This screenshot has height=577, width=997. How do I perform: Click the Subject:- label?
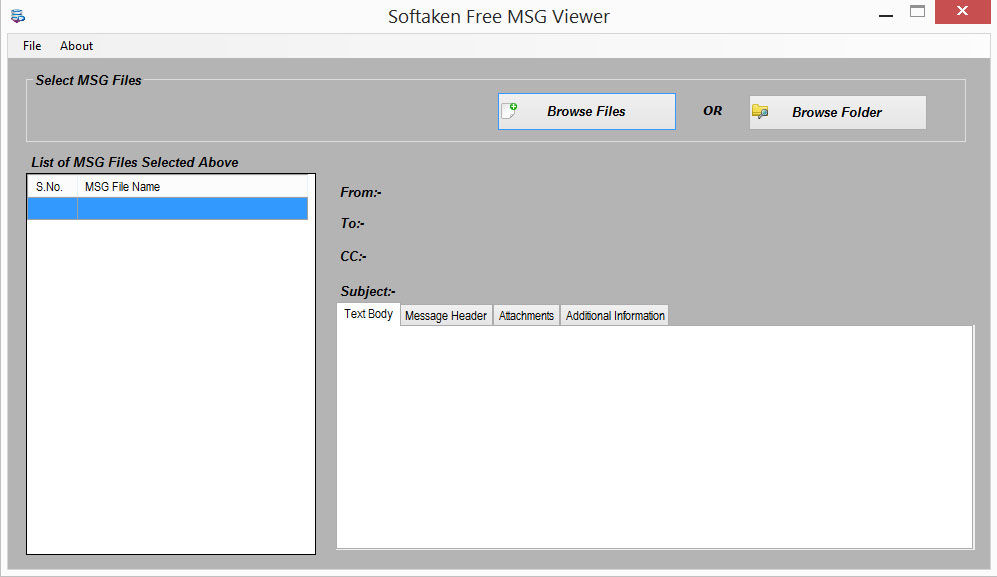point(368,291)
